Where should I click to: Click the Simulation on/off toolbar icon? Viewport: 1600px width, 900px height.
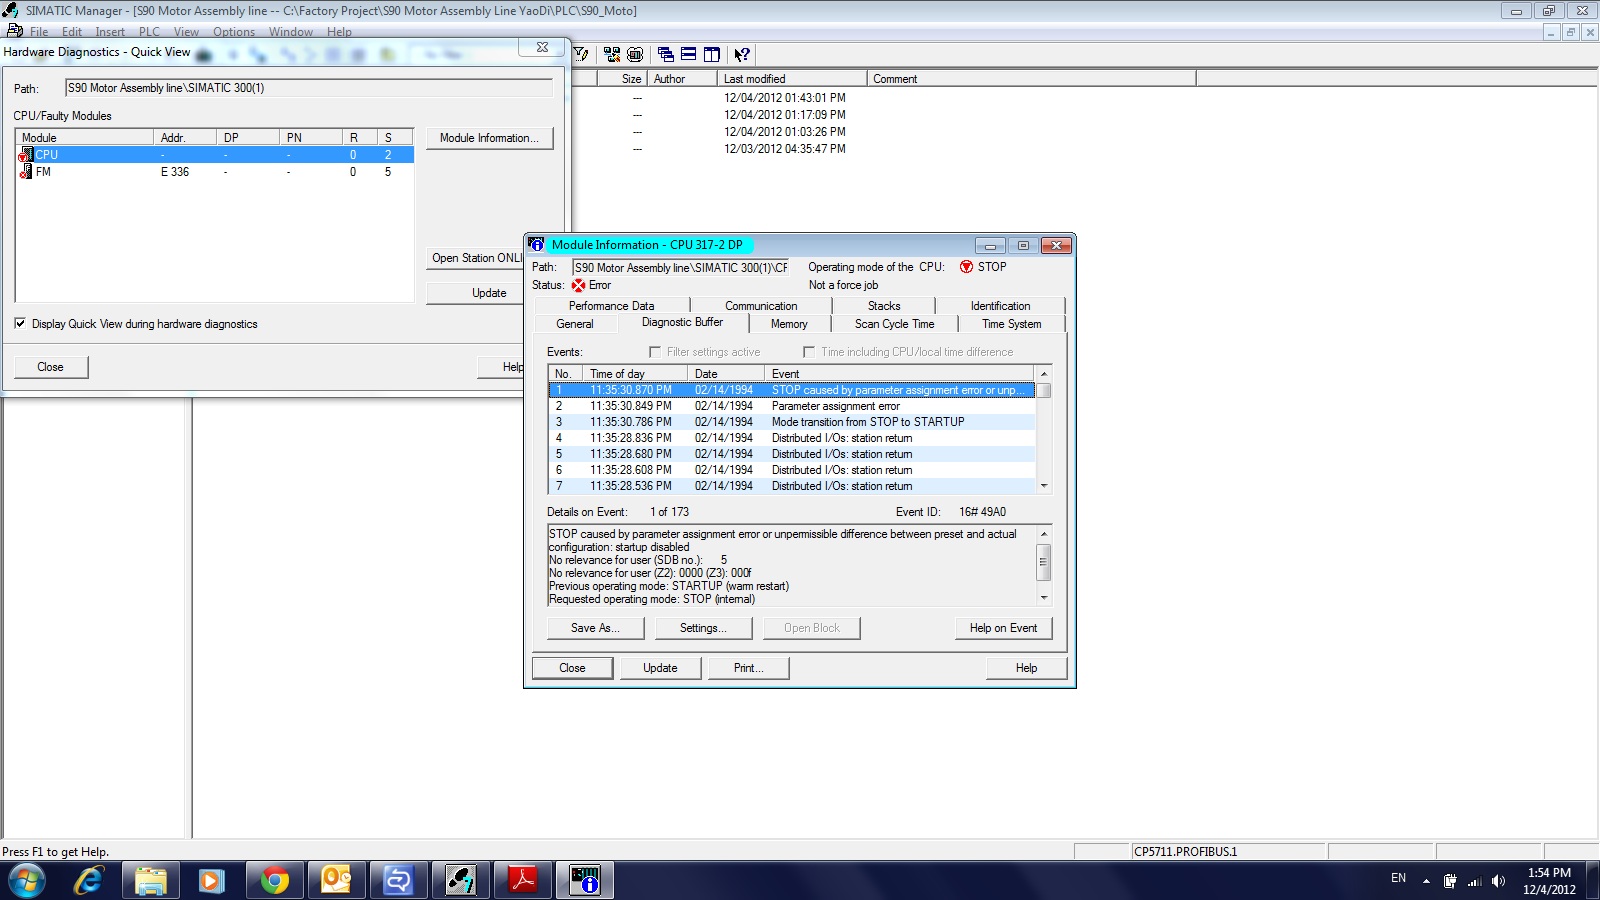(635, 54)
